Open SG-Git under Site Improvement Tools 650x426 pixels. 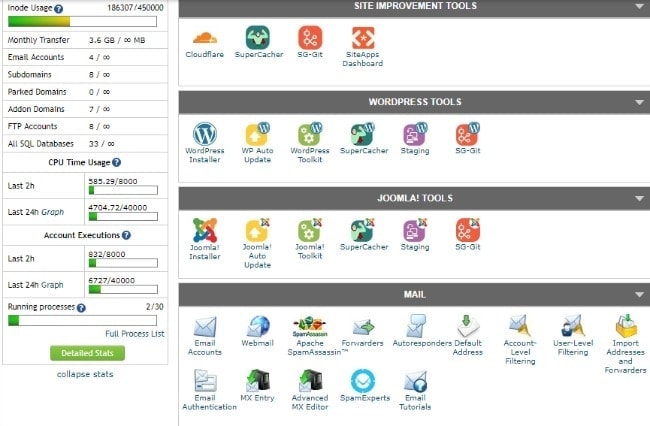(x=310, y=42)
